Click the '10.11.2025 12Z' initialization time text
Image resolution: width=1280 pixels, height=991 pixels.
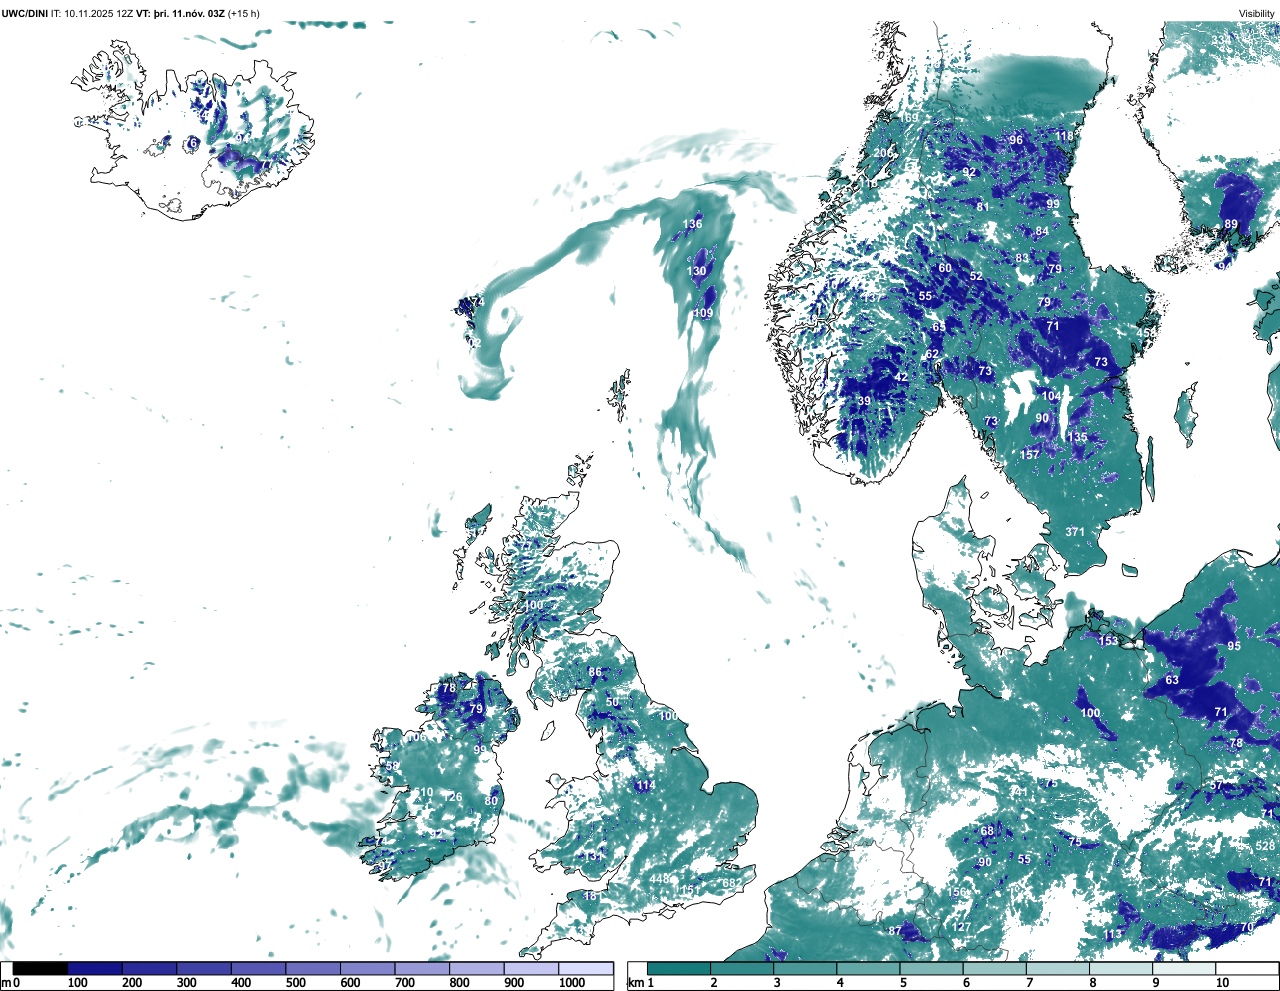click(x=99, y=14)
